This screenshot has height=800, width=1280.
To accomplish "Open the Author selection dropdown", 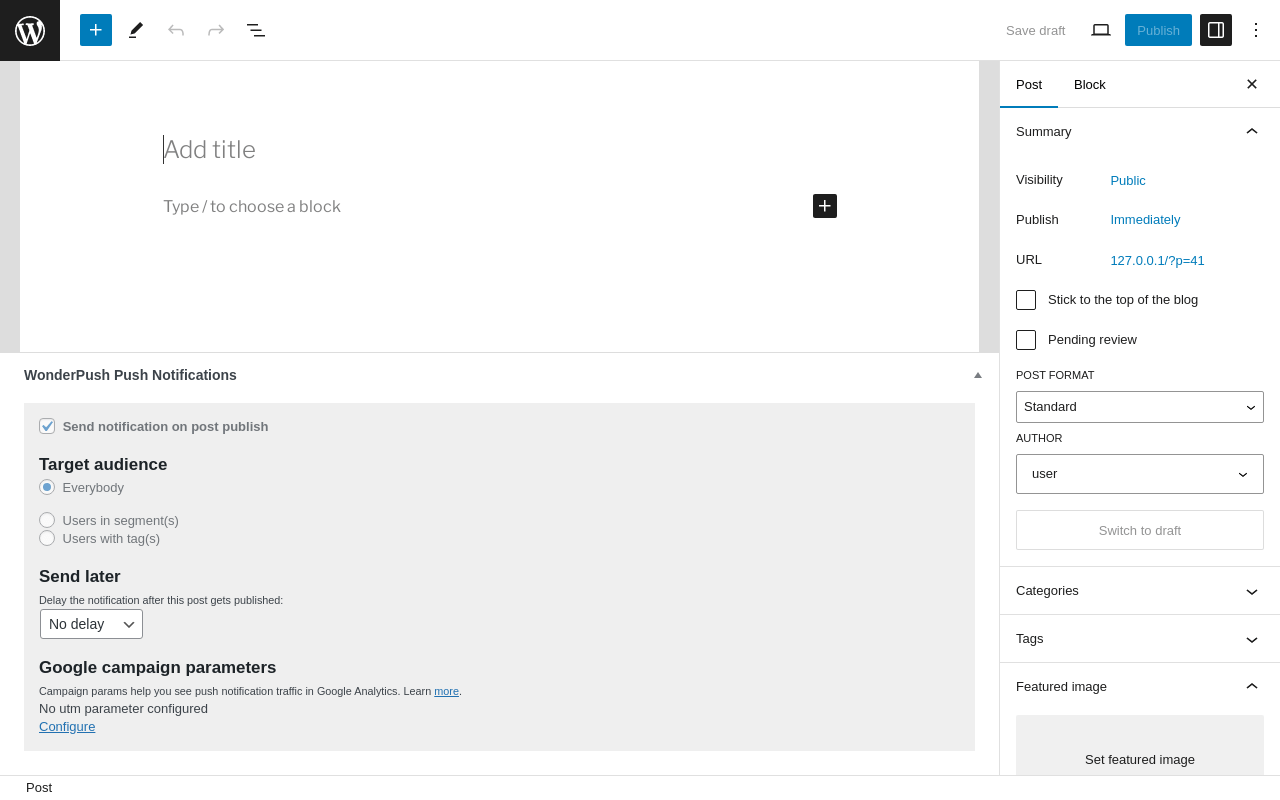I will pos(1140,474).
